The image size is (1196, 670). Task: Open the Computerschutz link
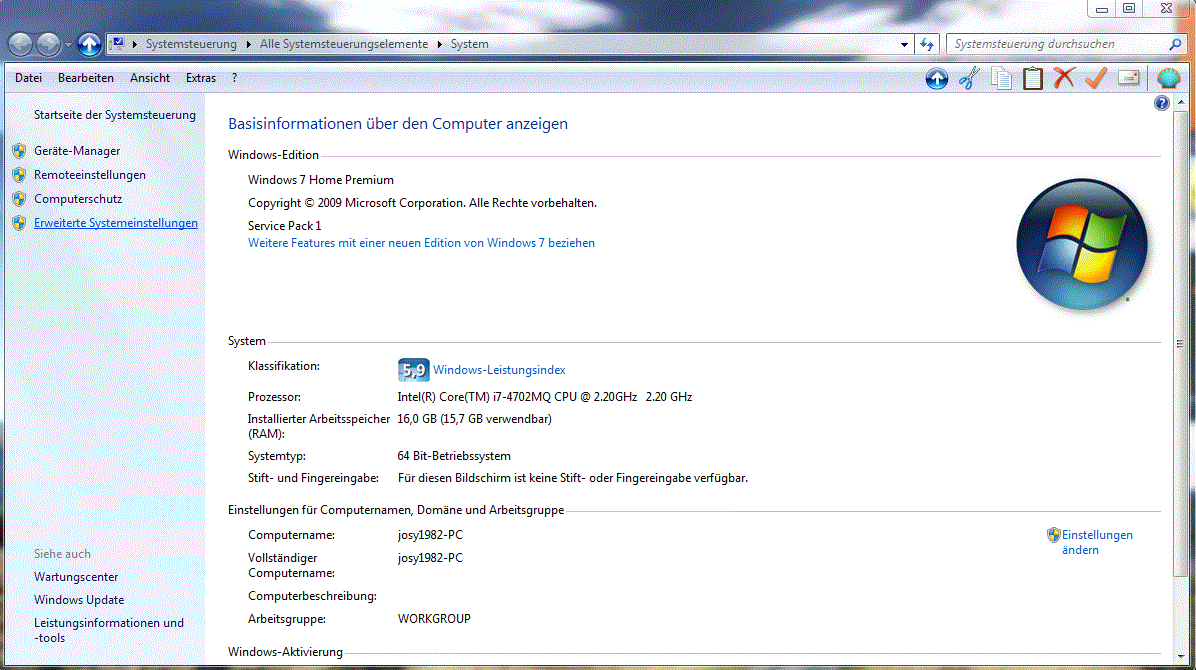[x=78, y=198]
